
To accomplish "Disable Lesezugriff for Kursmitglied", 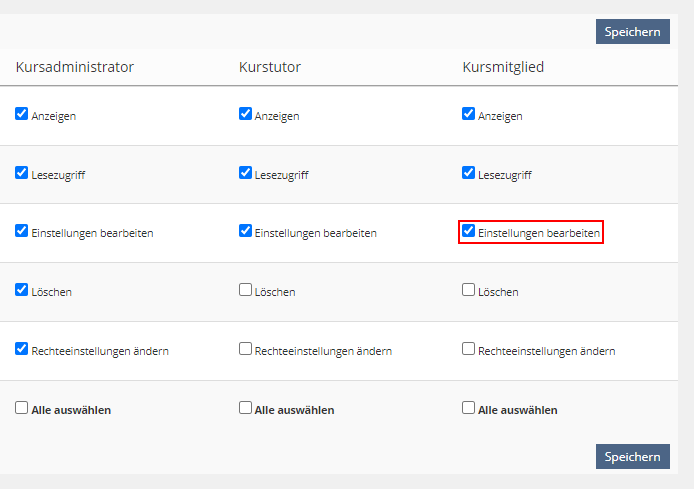I will click(x=468, y=173).
